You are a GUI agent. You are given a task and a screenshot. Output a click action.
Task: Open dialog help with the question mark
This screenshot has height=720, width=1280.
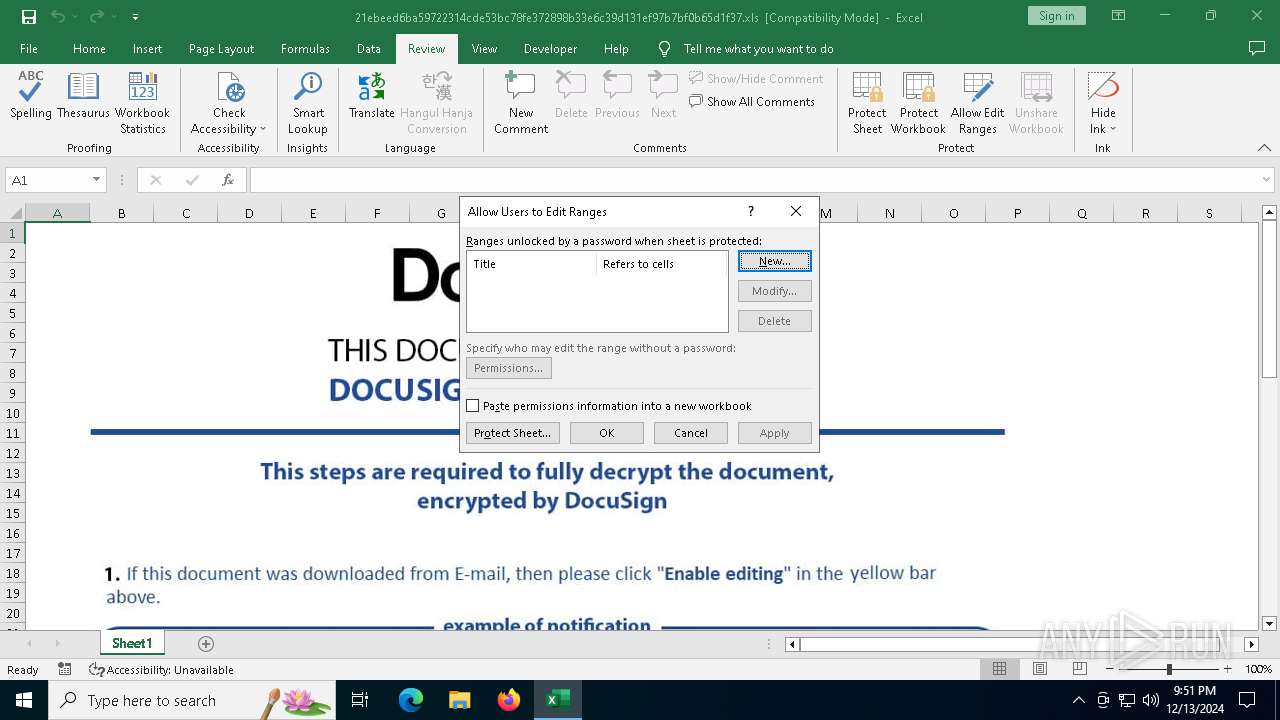[750, 211]
